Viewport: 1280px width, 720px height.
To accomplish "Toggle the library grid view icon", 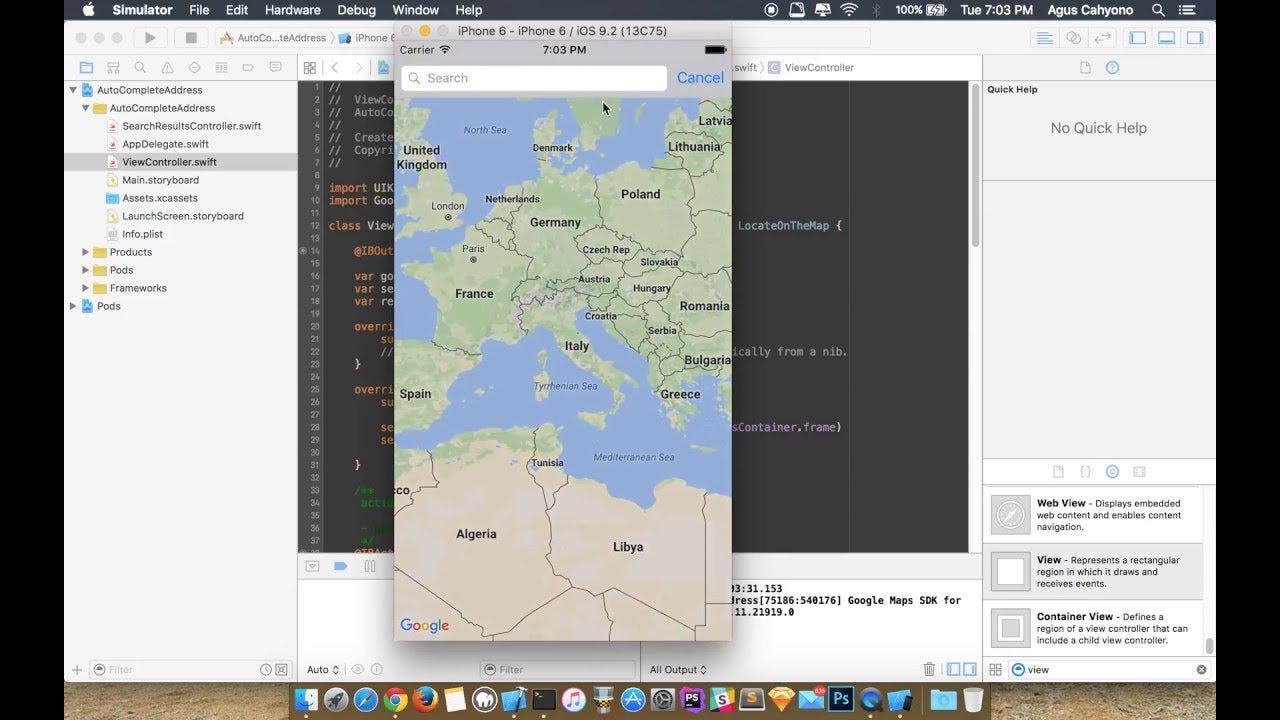I will pos(995,670).
